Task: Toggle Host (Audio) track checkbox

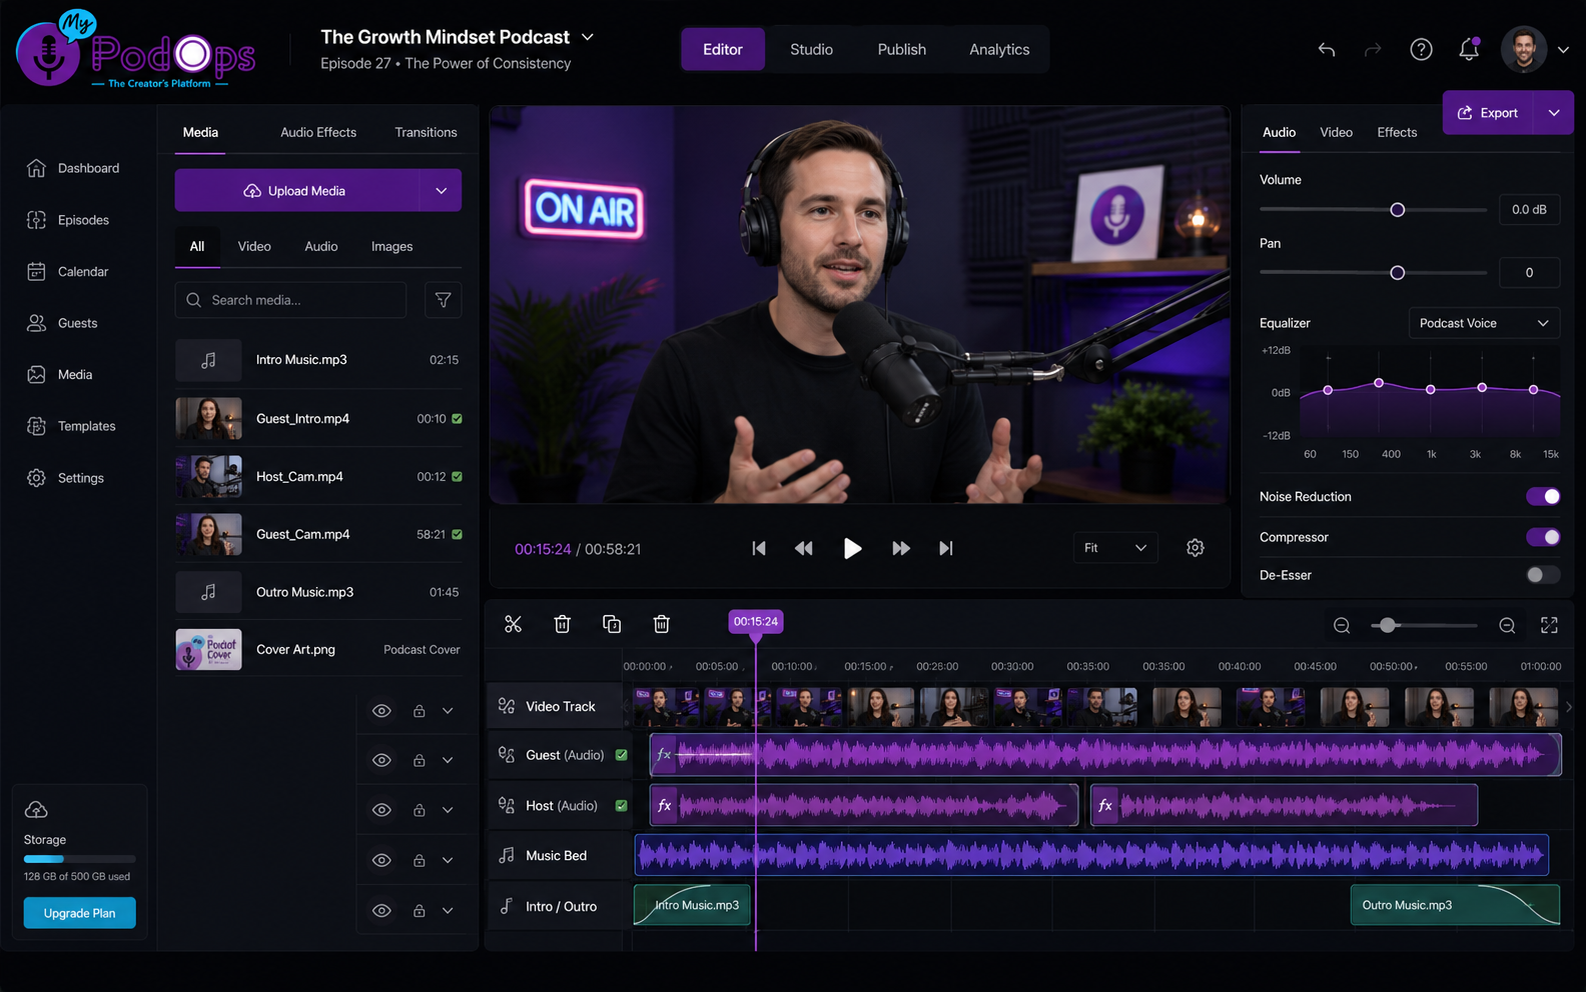Action: tap(621, 805)
